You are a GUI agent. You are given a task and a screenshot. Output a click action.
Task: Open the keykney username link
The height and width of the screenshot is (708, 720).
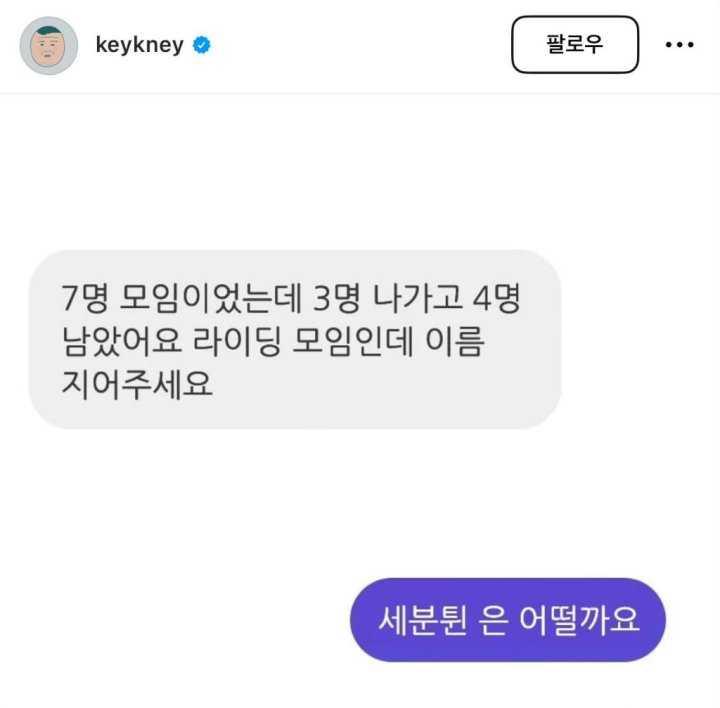[x=140, y=45]
